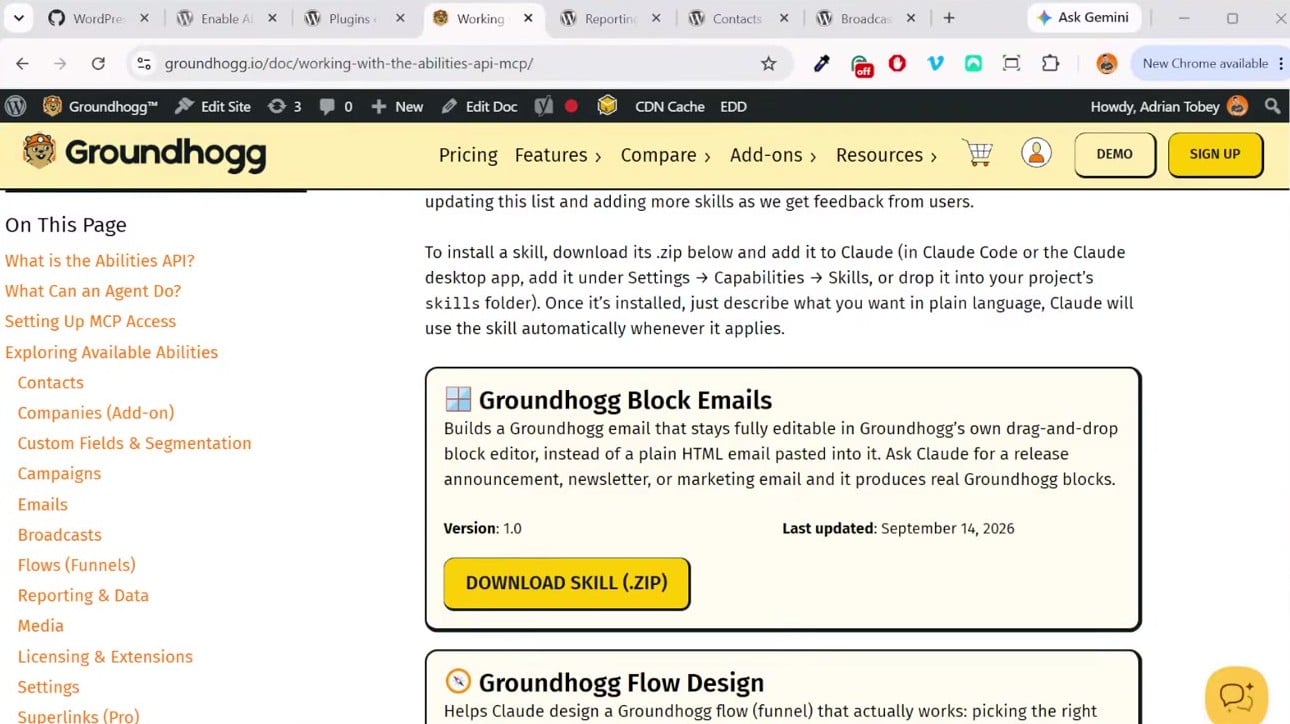This screenshot has width=1290, height=724.
Task: Open a new browser tab
Action: point(949,18)
